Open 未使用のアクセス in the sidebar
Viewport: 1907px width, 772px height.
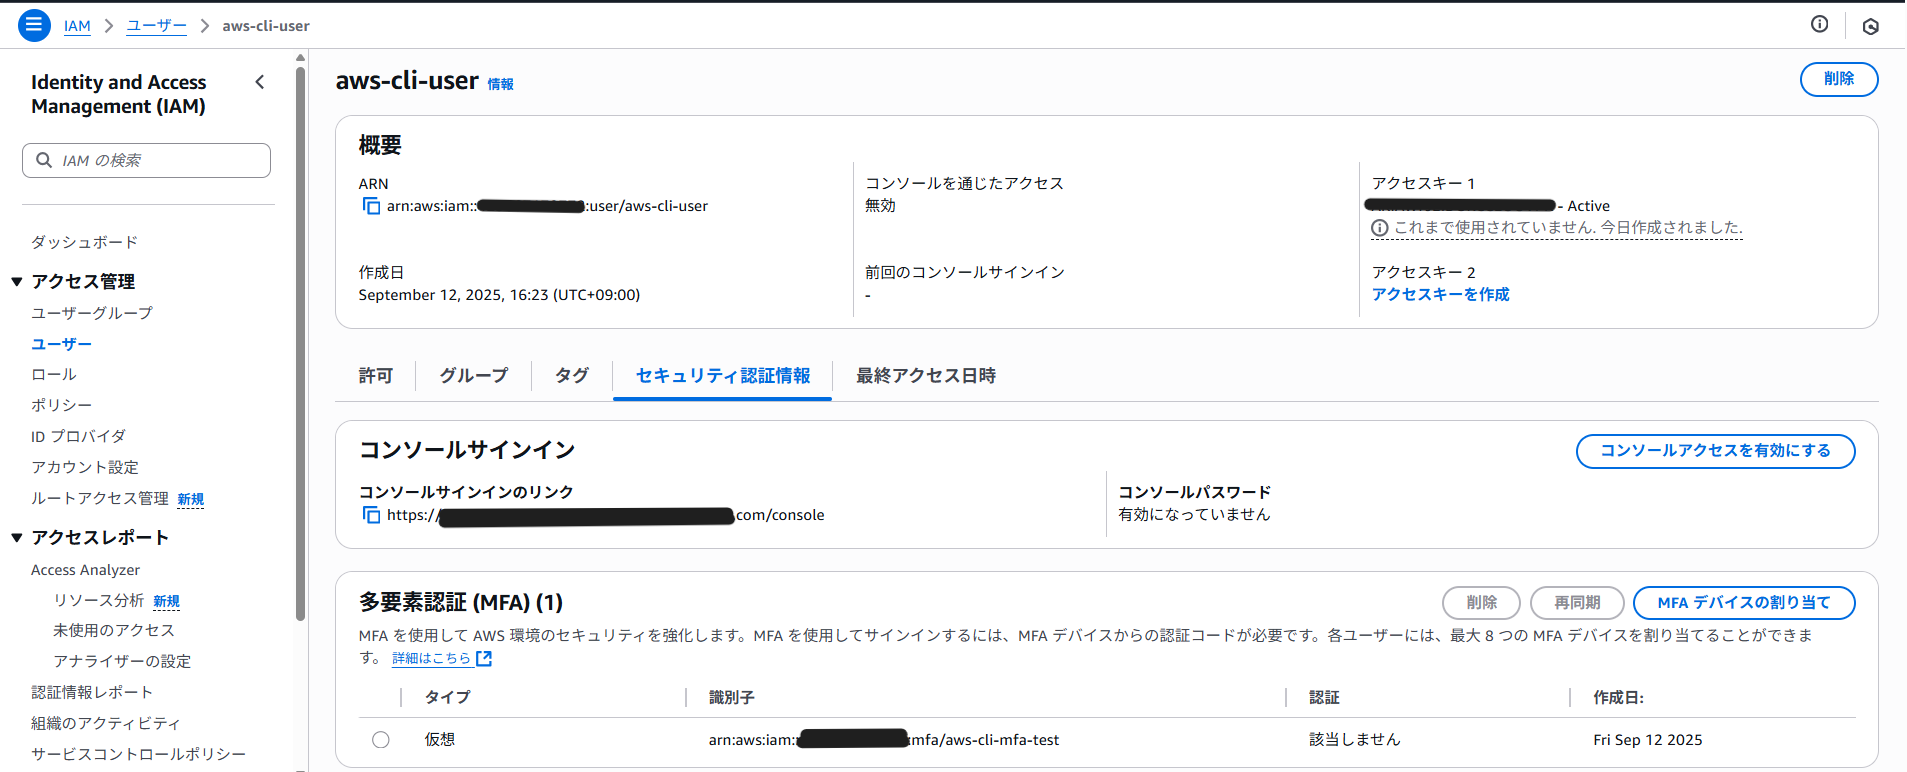(114, 630)
